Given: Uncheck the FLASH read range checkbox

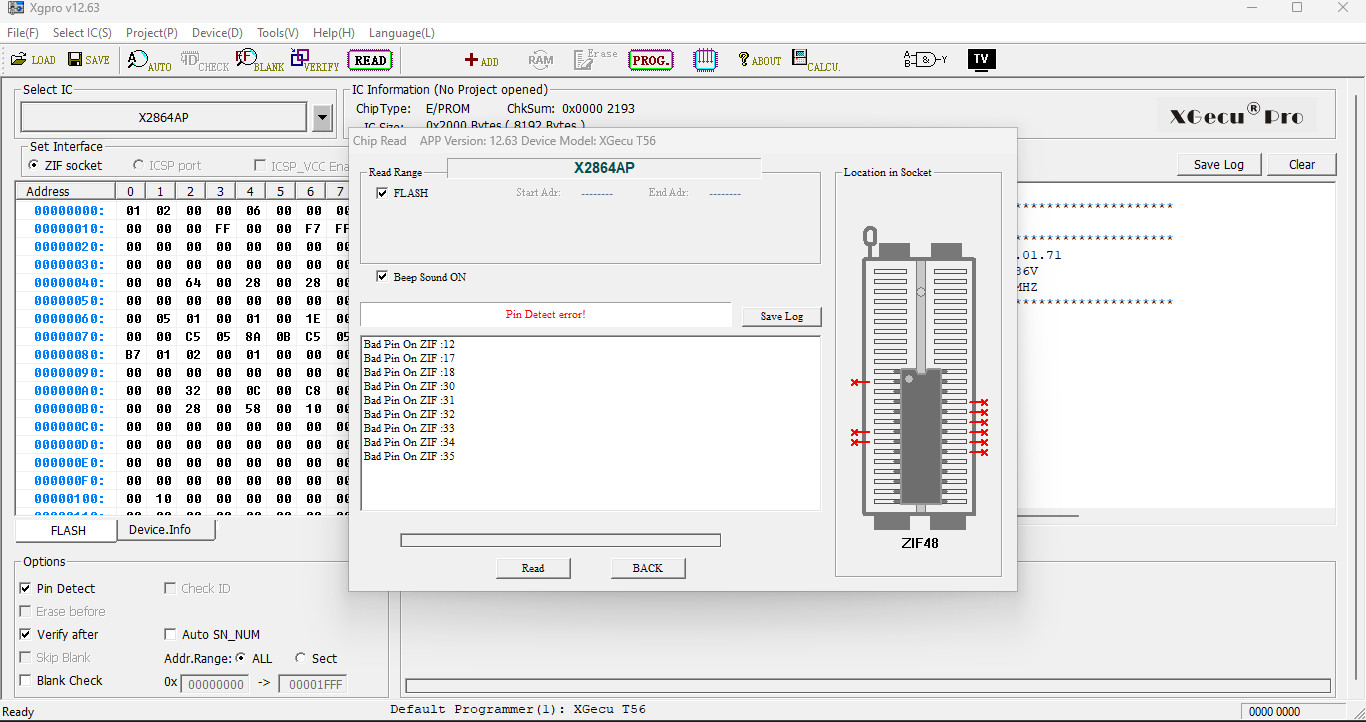Looking at the screenshot, I should [382, 193].
